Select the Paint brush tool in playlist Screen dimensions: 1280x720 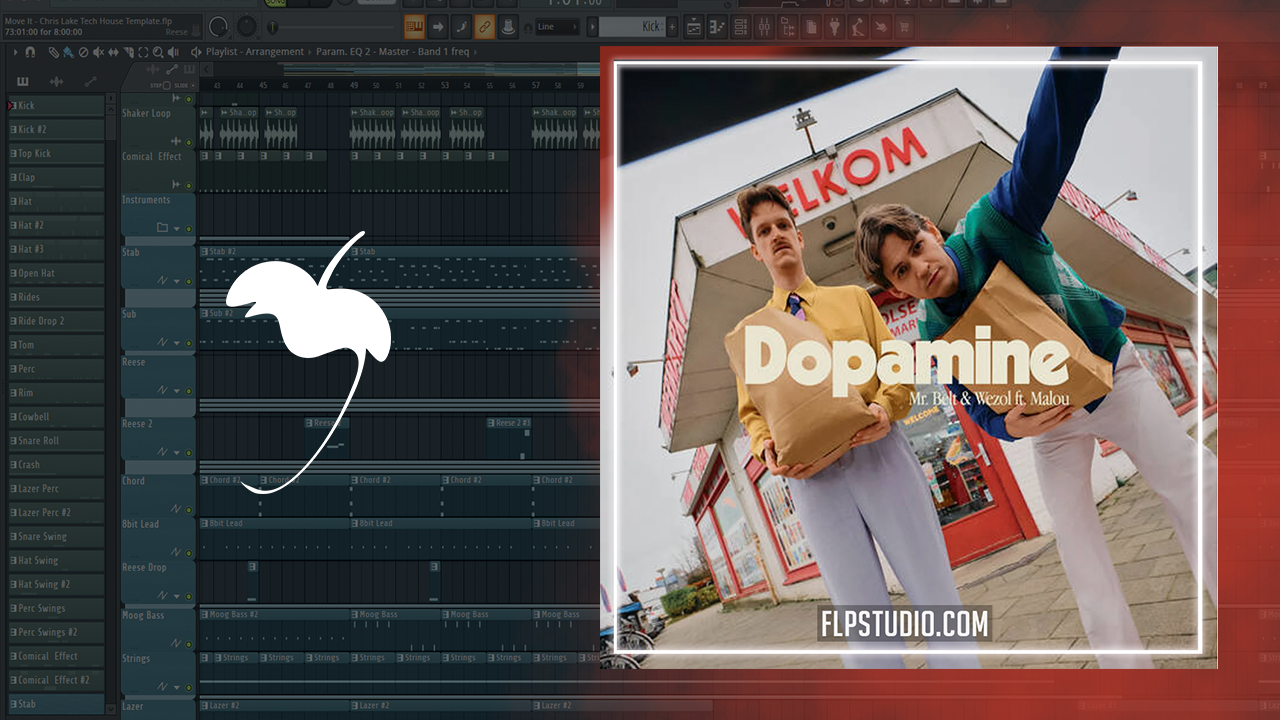coord(68,52)
